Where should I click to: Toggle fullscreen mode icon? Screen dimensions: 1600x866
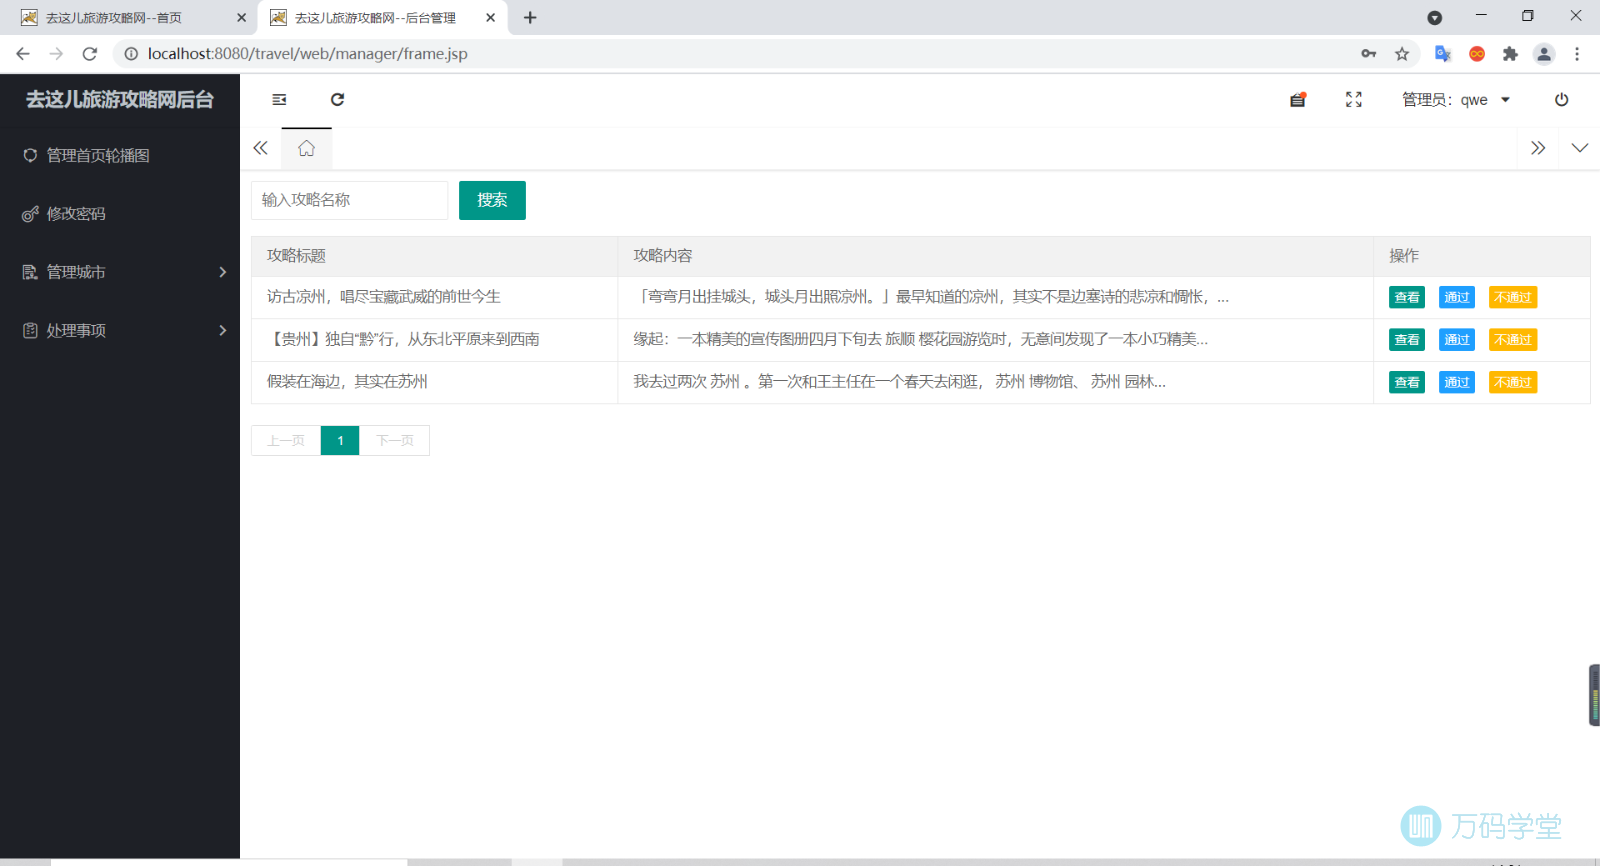(1354, 99)
